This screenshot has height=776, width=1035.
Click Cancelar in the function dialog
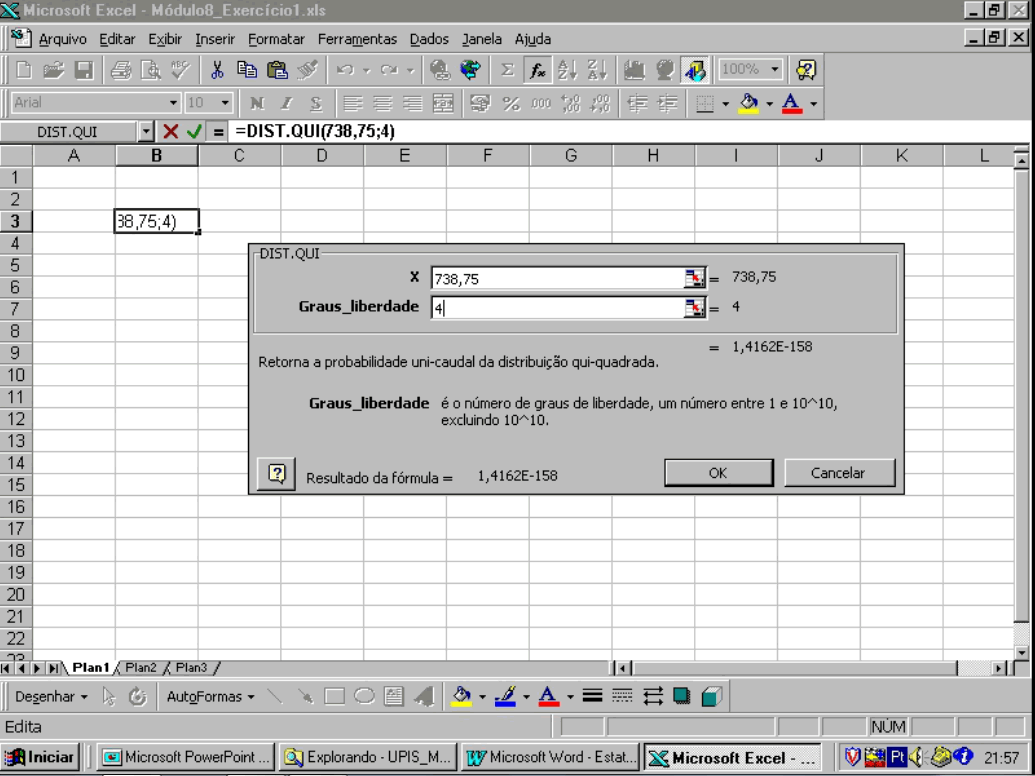tap(838, 473)
